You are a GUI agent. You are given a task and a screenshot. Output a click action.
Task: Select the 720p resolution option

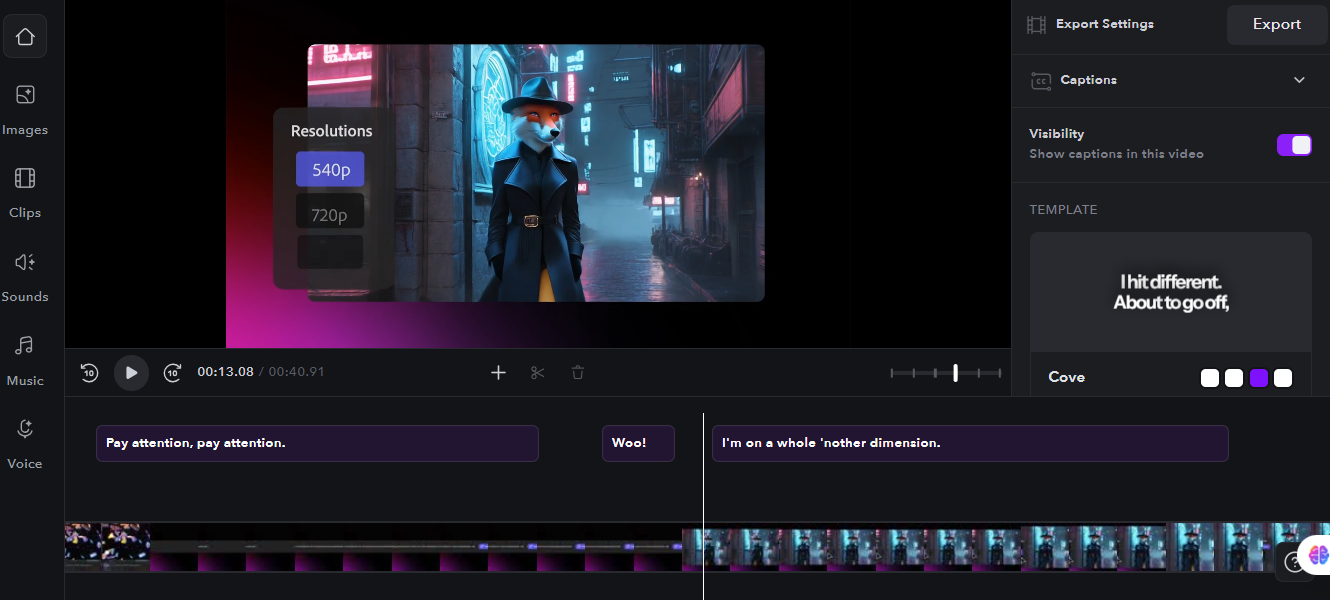[x=330, y=214]
